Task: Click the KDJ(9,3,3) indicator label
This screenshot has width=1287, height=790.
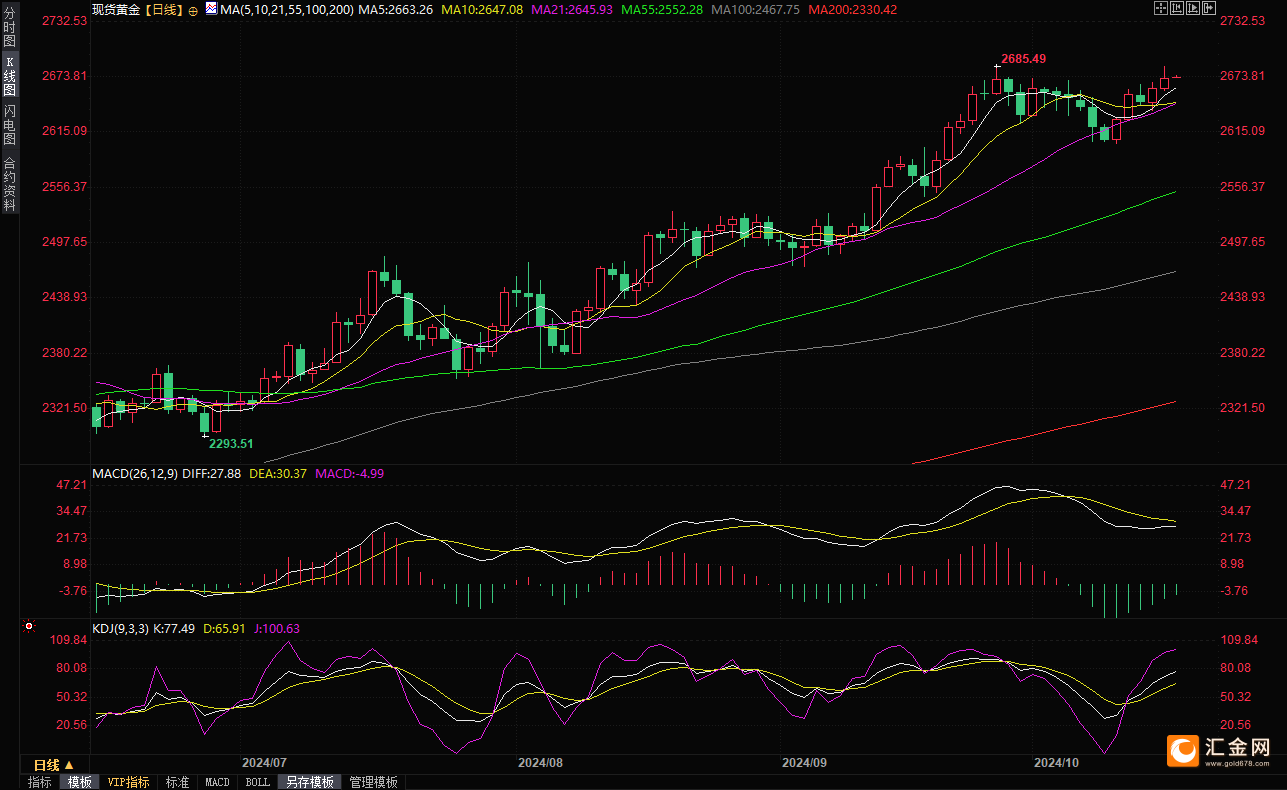Action: [120, 629]
